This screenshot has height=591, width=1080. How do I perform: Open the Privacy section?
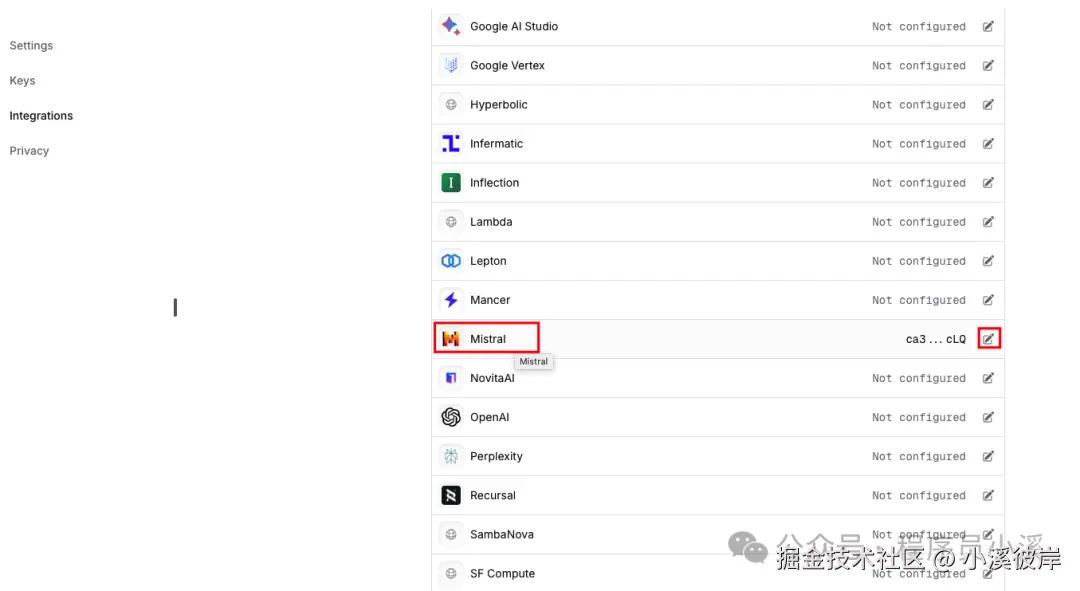point(29,151)
